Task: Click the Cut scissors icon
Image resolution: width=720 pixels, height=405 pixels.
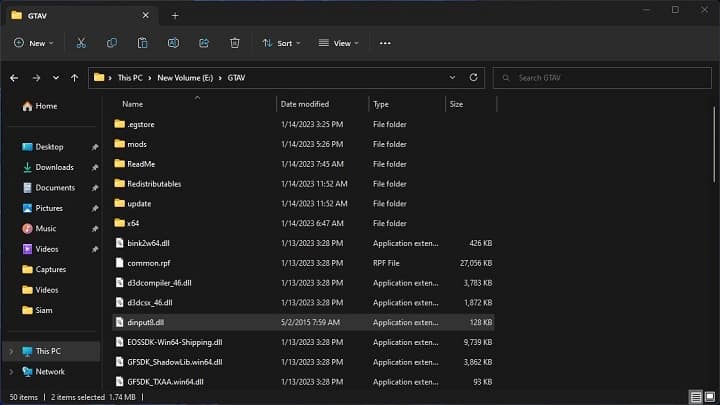Action: click(81, 43)
